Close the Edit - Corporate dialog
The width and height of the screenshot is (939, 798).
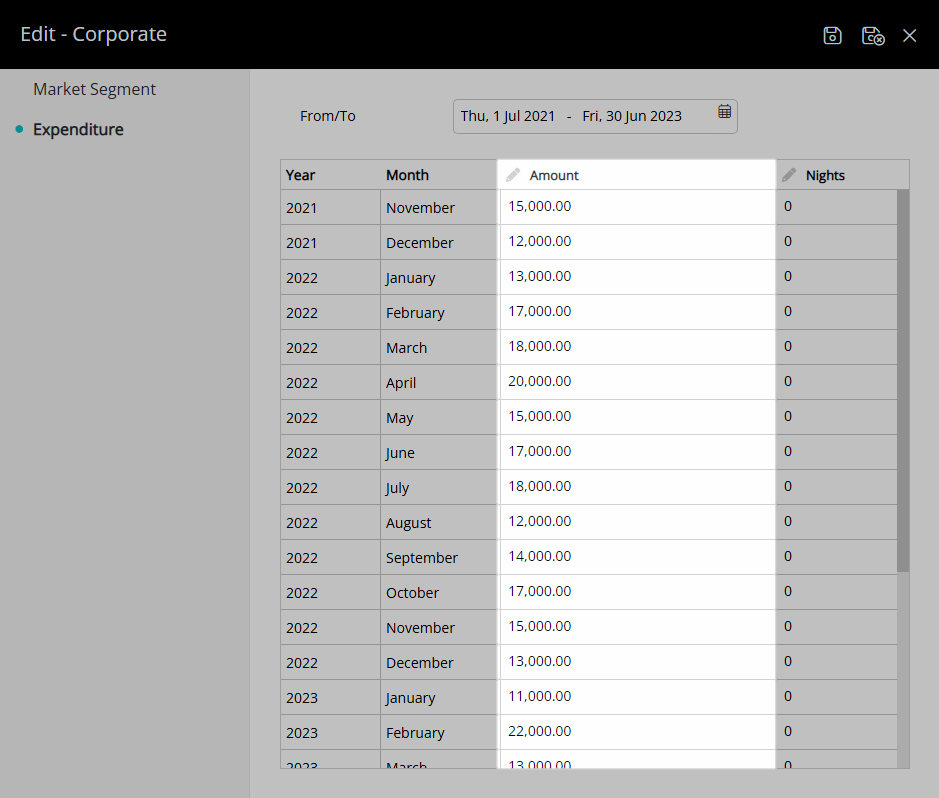click(x=910, y=36)
